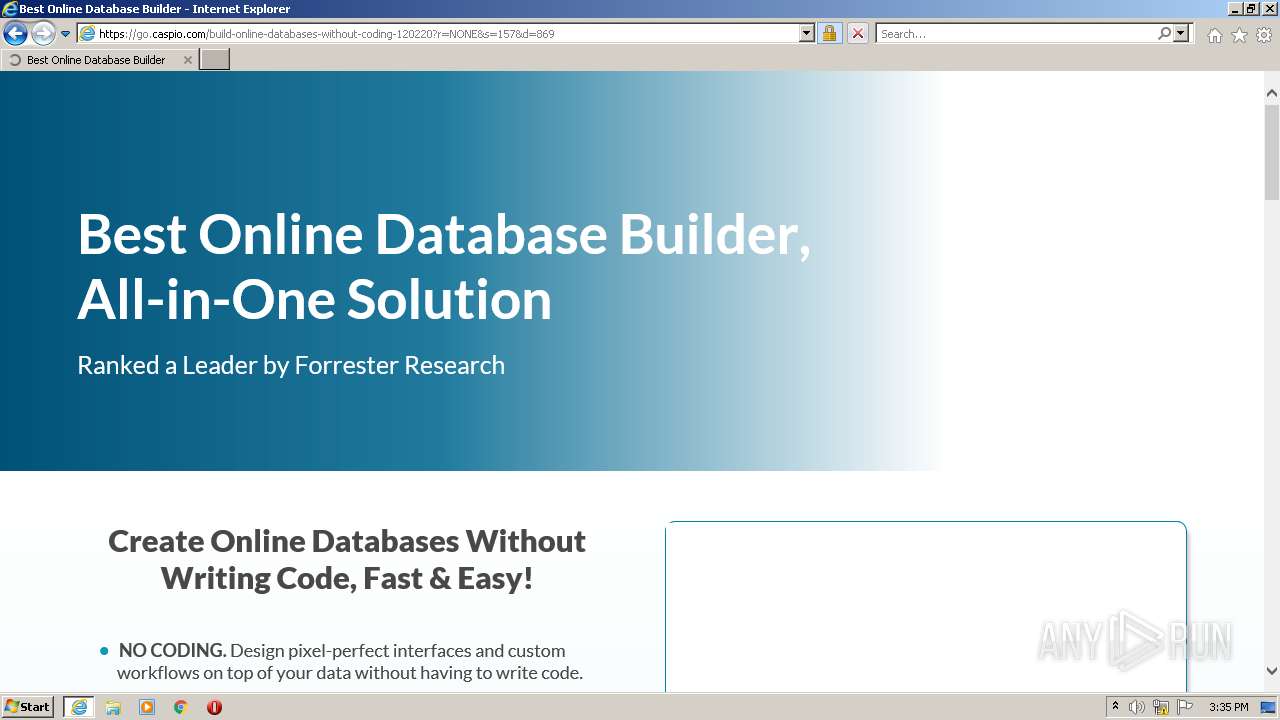Open the recent pages dropdown arrow
The width and height of the screenshot is (1280, 720).
pyautogui.click(x=66, y=34)
